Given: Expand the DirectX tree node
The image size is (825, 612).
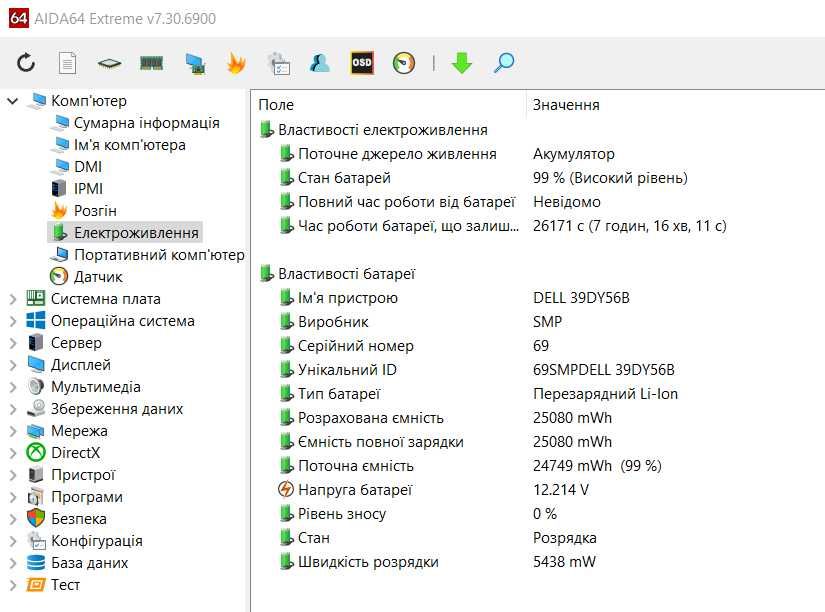Looking at the screenshot, I should pyautogui.click(x=13, y=453).
